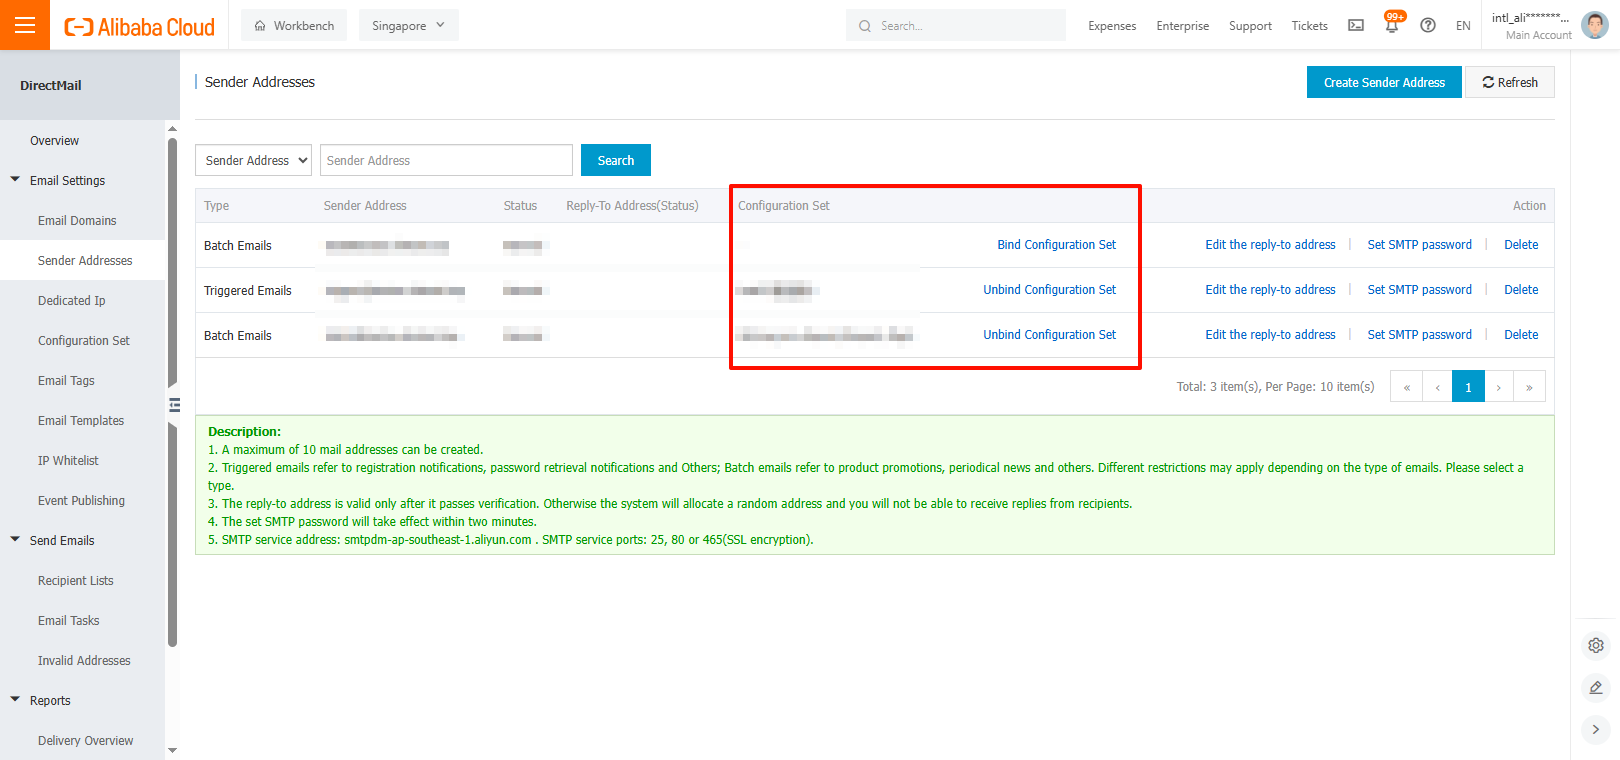Click the feedback pencil icon
Viewport: 1620px width, 760px height.
1596,687
